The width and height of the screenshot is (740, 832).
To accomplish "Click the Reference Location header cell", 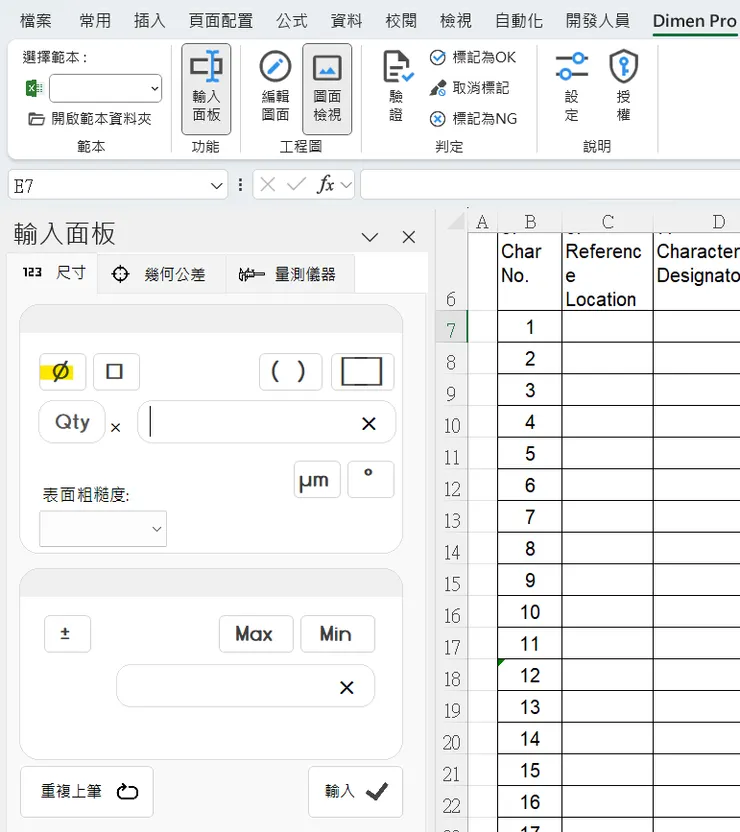I will pyautogui.click(x=607, y=272).
